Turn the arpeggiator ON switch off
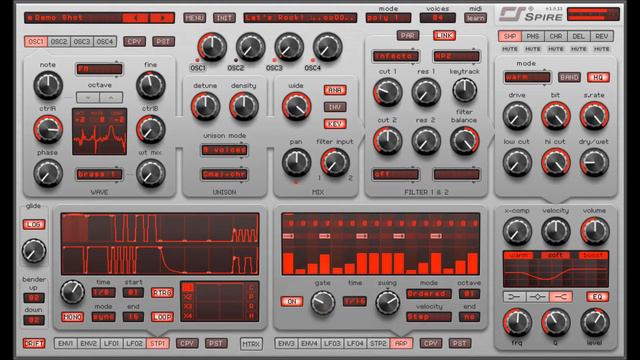The width and height of the screenshot is (640, 360). coord(291,302)
